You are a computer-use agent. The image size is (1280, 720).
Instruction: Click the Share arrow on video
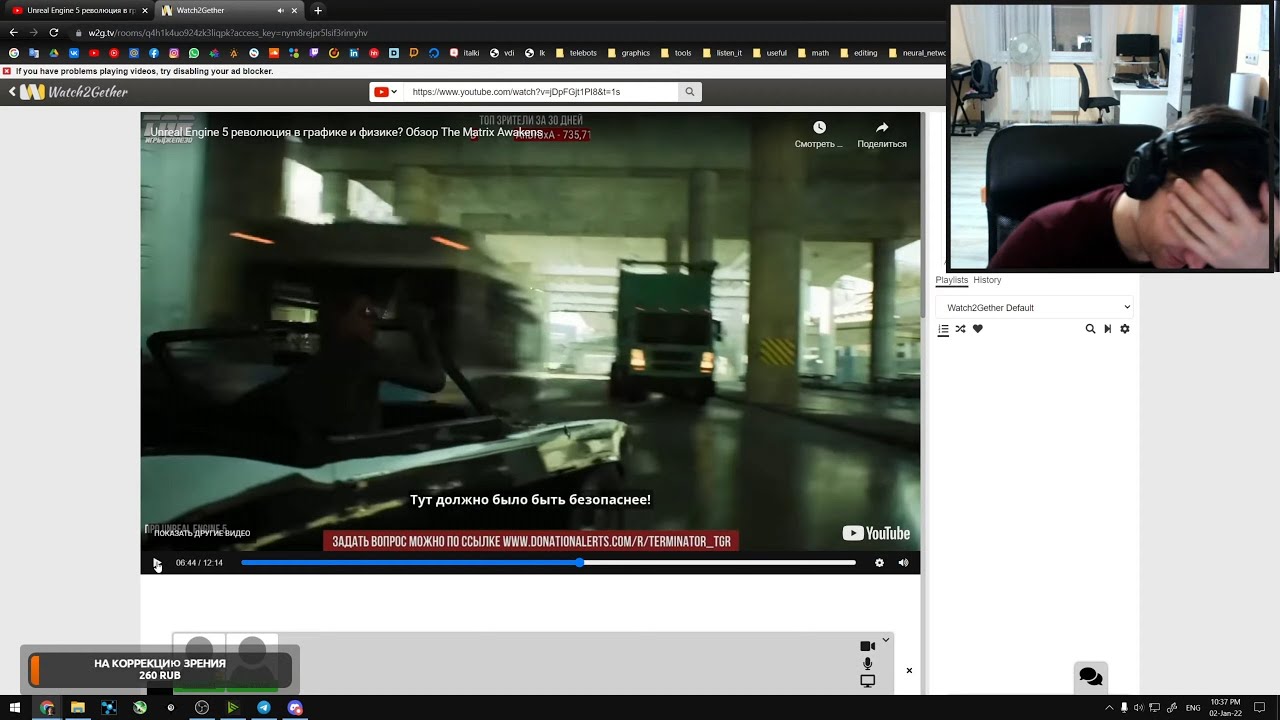[x=882, y=128]
